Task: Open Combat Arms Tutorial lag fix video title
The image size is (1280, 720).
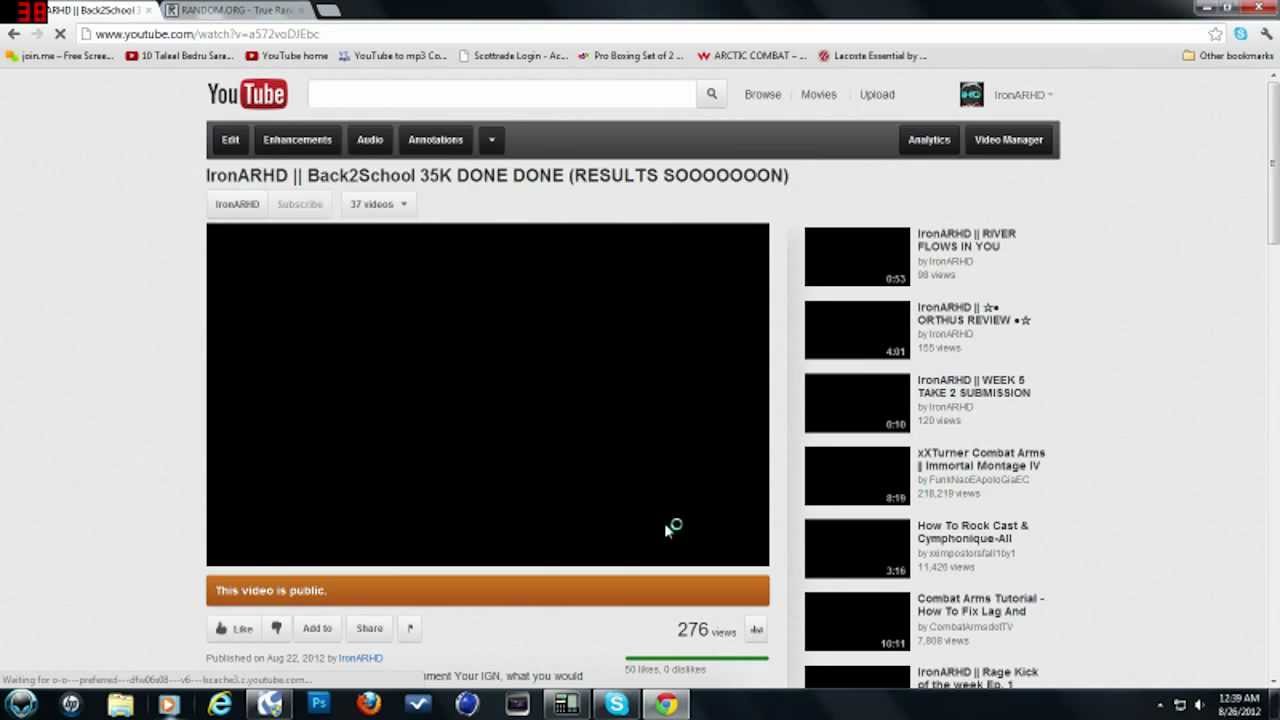Action: click(981, 605)
